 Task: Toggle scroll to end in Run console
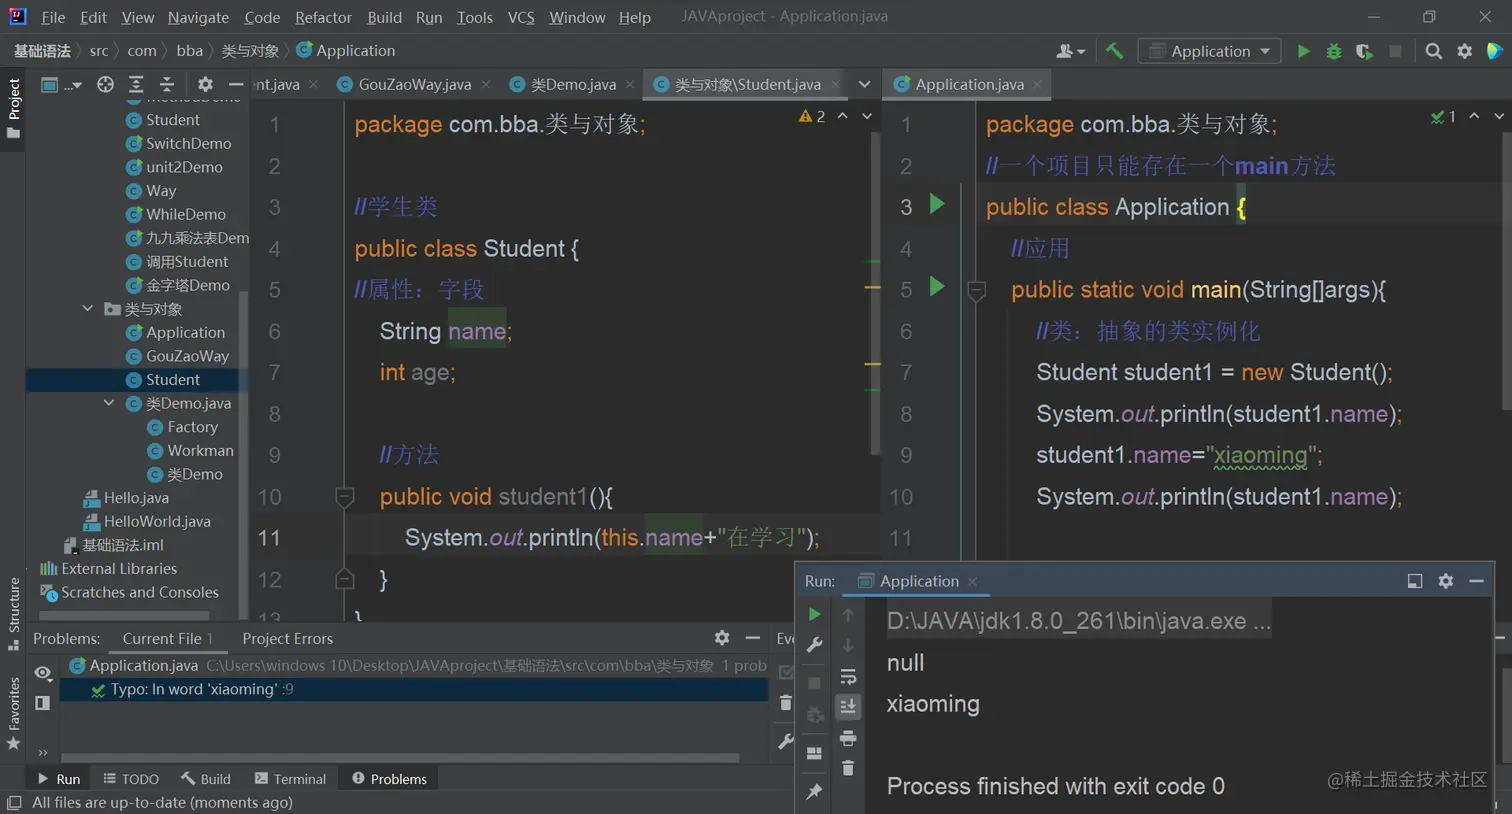click(x=848, y=707)
